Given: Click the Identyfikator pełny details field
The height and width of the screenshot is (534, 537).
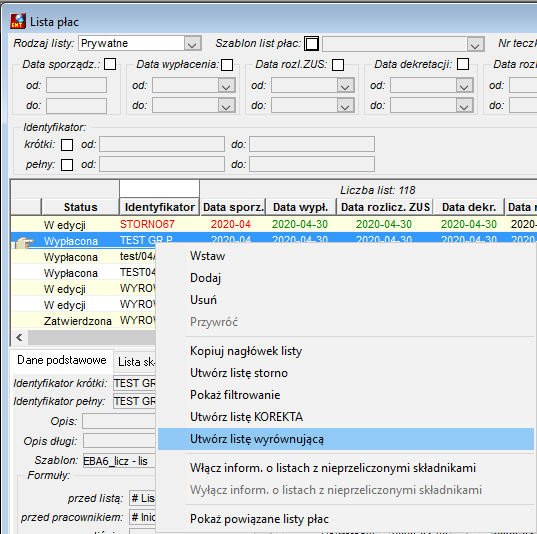Looking at the screenshot, I should point(135,401).
